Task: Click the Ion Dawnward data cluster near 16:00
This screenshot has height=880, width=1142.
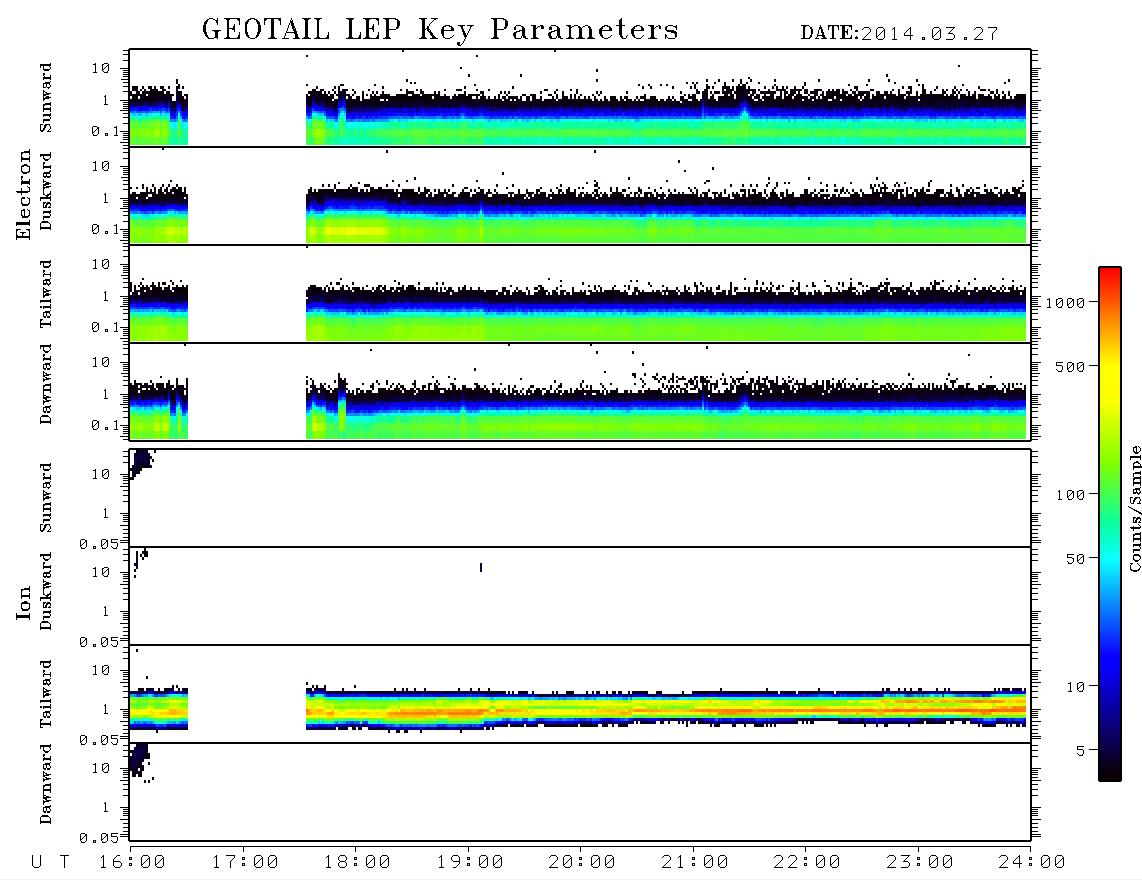Action: point(141,761)
